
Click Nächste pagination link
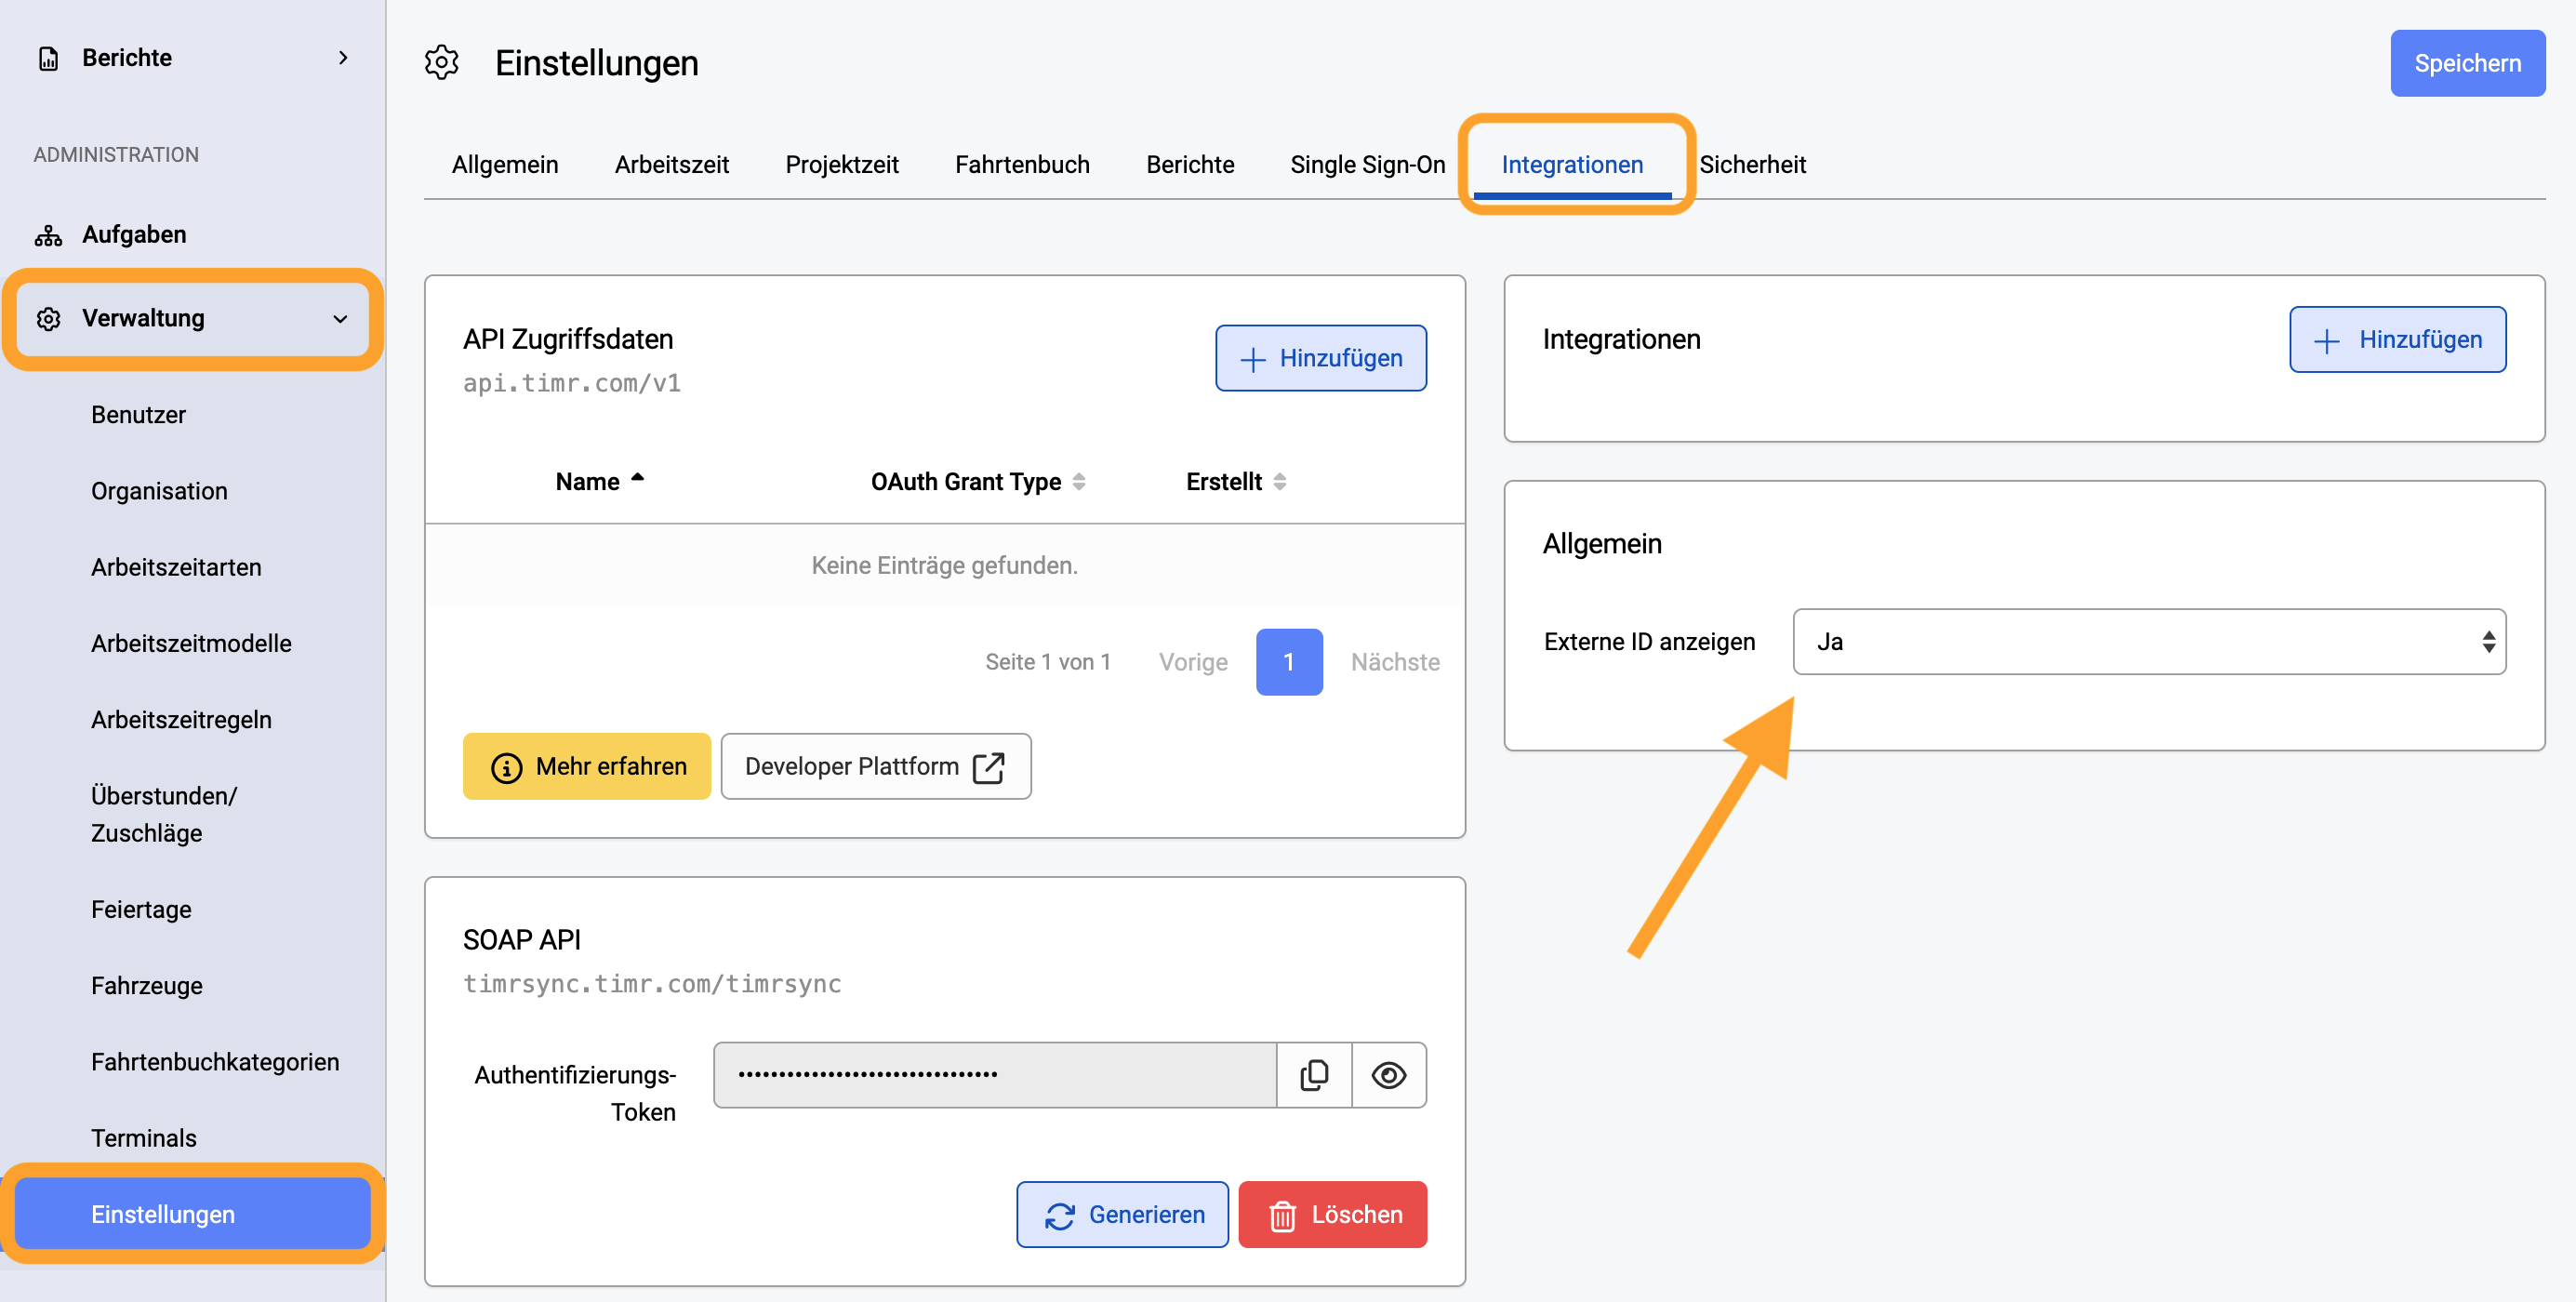click(1395, 662)
